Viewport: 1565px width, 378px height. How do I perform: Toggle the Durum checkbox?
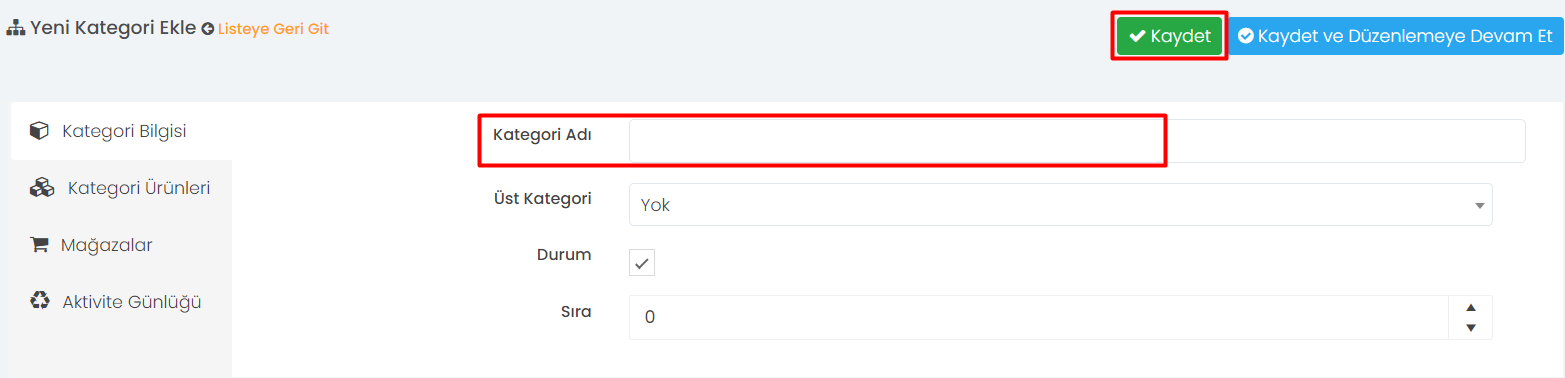point(642,263)
